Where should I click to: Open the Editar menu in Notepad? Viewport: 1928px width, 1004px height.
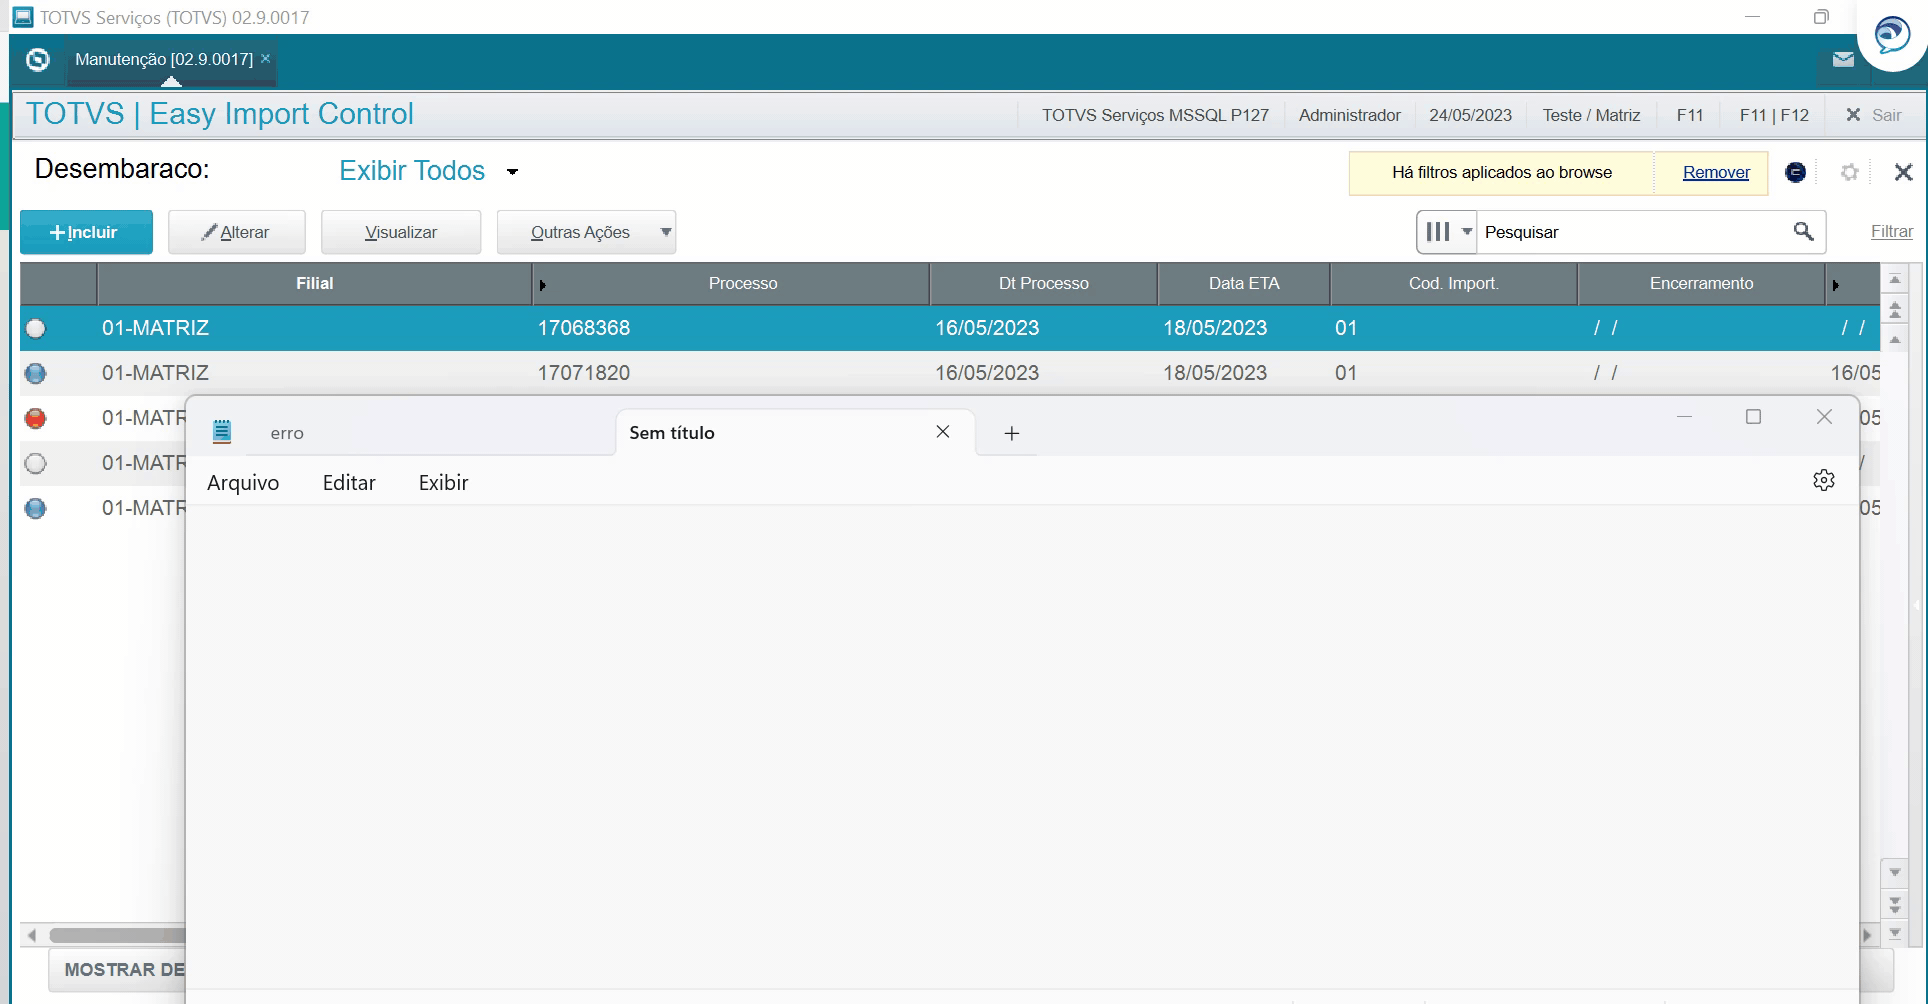(x=349, y=483)
